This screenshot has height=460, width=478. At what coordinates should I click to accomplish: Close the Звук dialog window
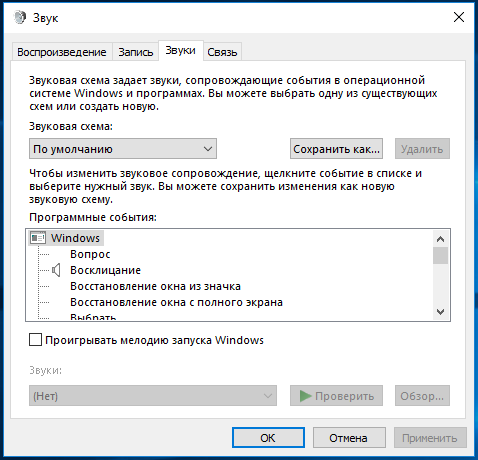coord(459,17)
